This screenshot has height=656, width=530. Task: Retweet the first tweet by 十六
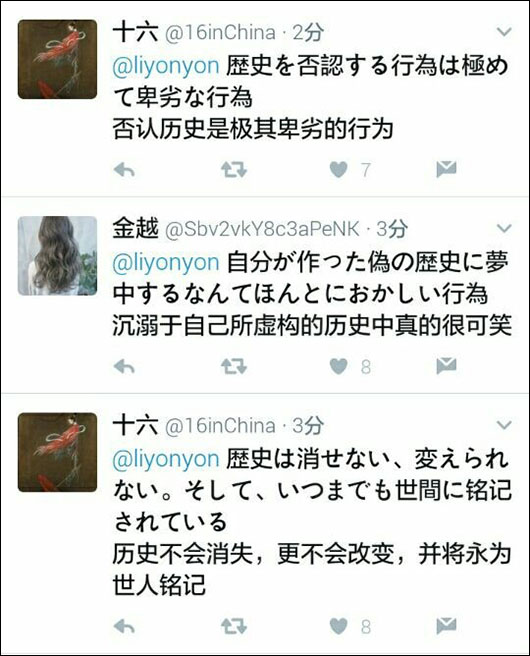click(x=234, y=170)
